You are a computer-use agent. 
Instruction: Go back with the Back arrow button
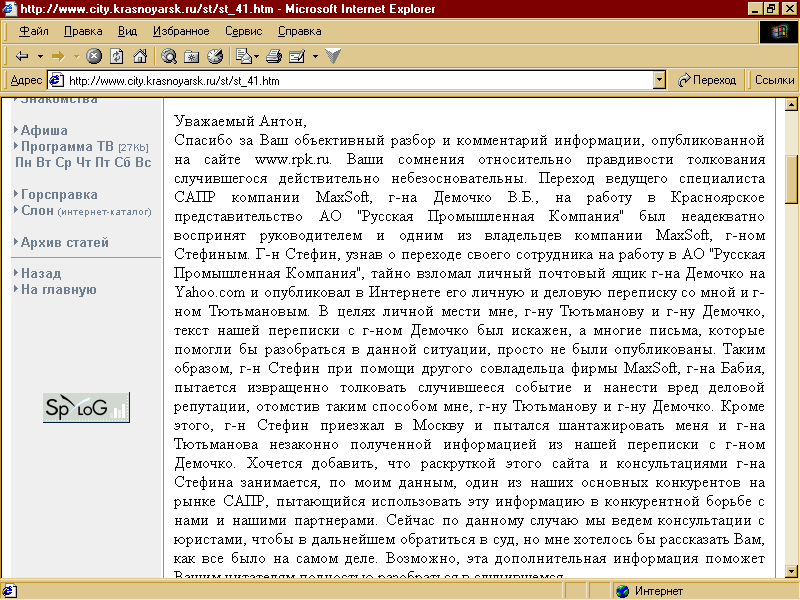(x=22, y=56)
